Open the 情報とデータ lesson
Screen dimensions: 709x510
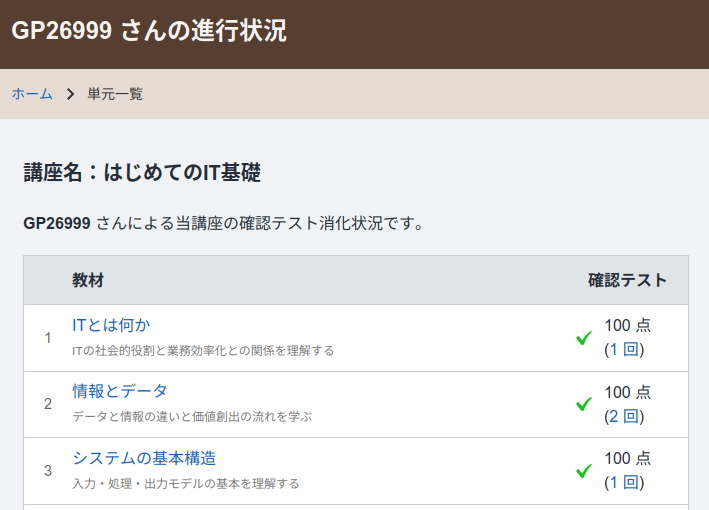[120, 391]
